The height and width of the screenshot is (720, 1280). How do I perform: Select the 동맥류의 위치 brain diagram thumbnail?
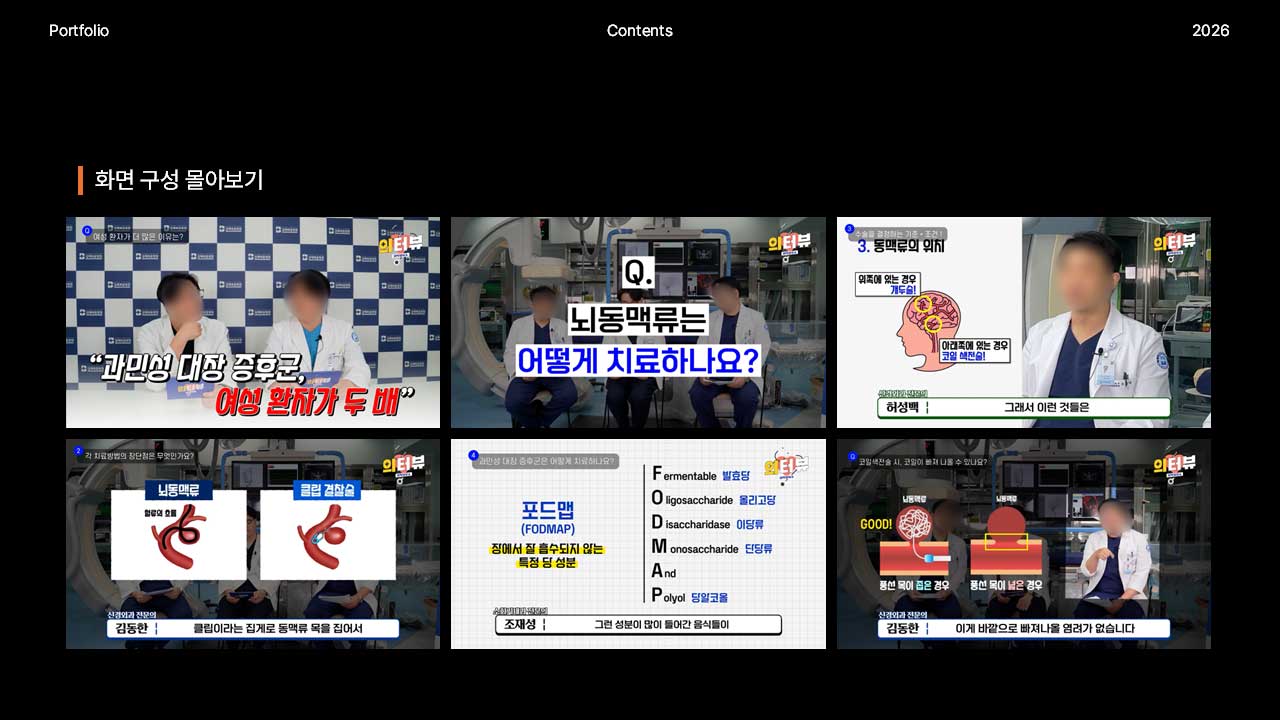click(x=1024, y=322)
